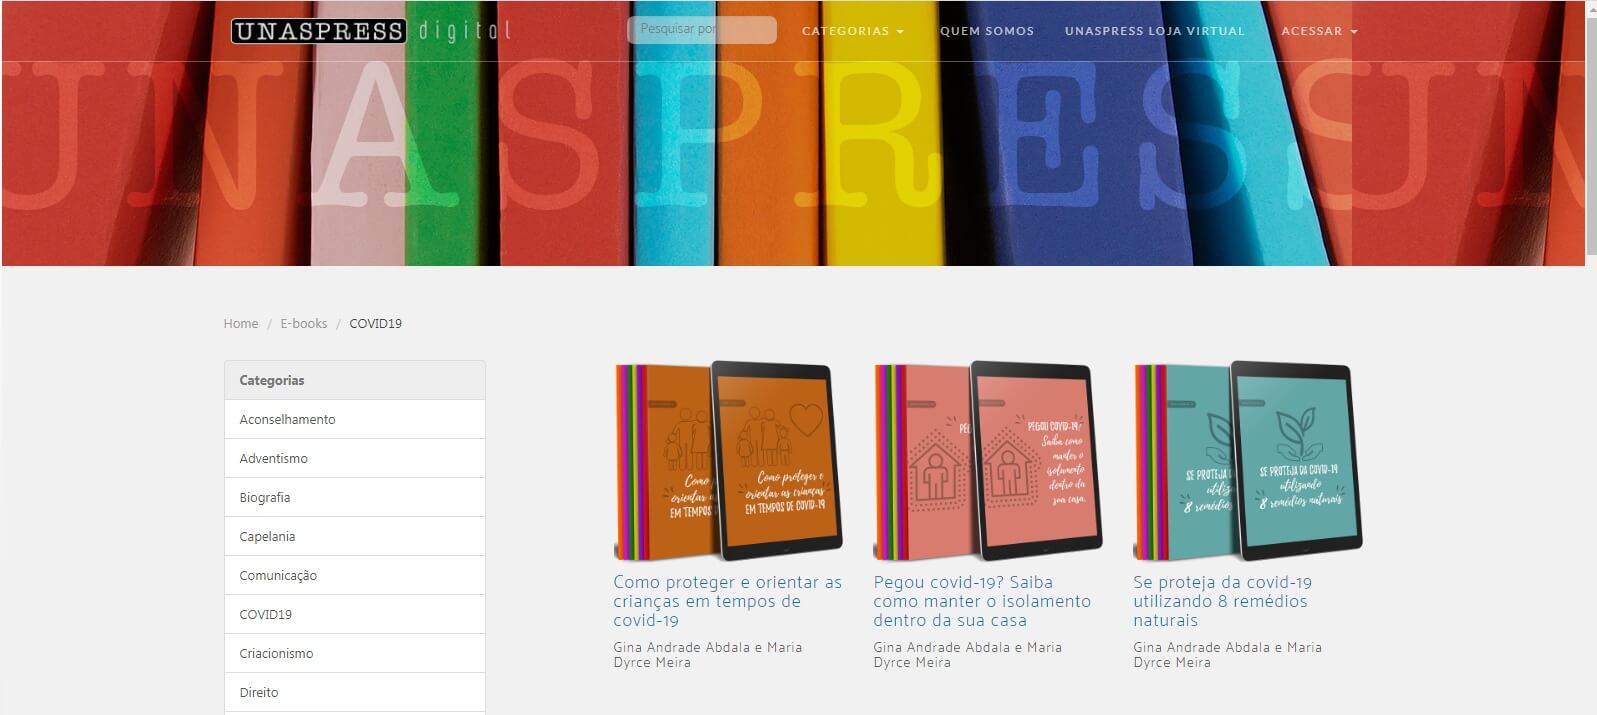Screen dimensions: 1597x715
Task: Click the Pesquisar por search field
Action: click(x=702, y=30)
